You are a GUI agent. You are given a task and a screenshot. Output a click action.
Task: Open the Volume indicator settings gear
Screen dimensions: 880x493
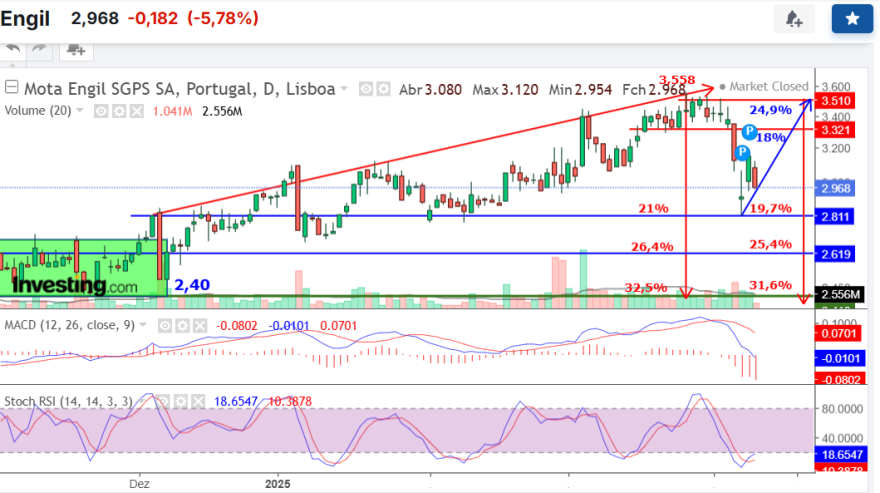[118, 111]
